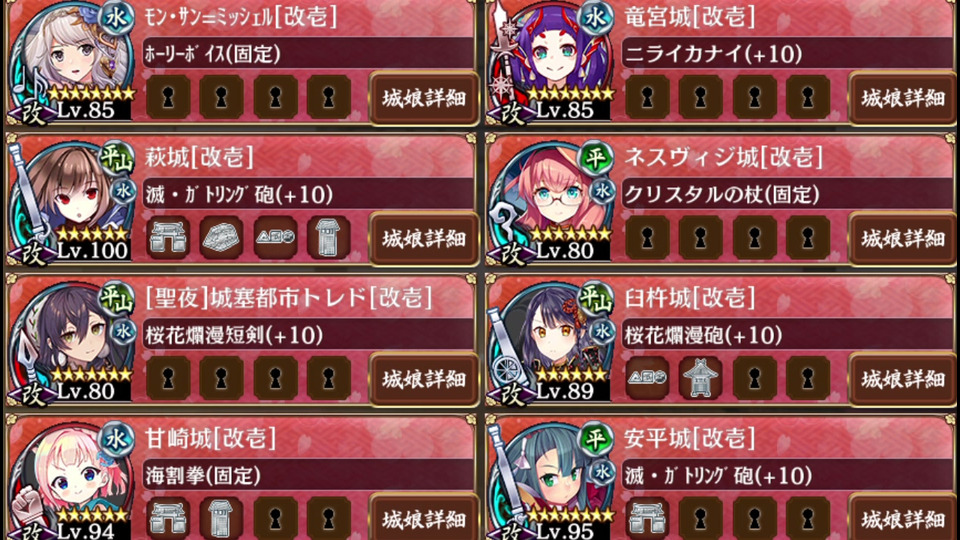Click last locked slot of ネスヴィジ城
This screenshot has width=960, height=540.
pos(808,238)
